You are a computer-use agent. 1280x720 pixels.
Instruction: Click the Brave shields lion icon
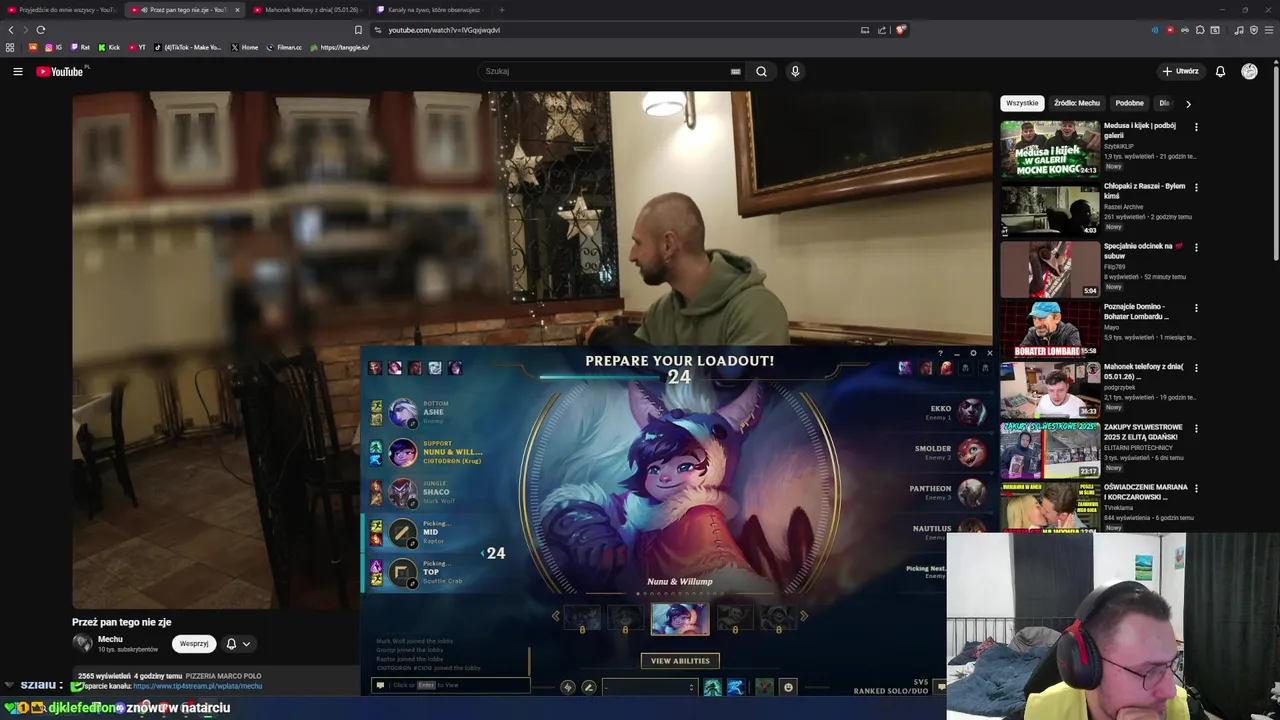[x=900, y=30]
